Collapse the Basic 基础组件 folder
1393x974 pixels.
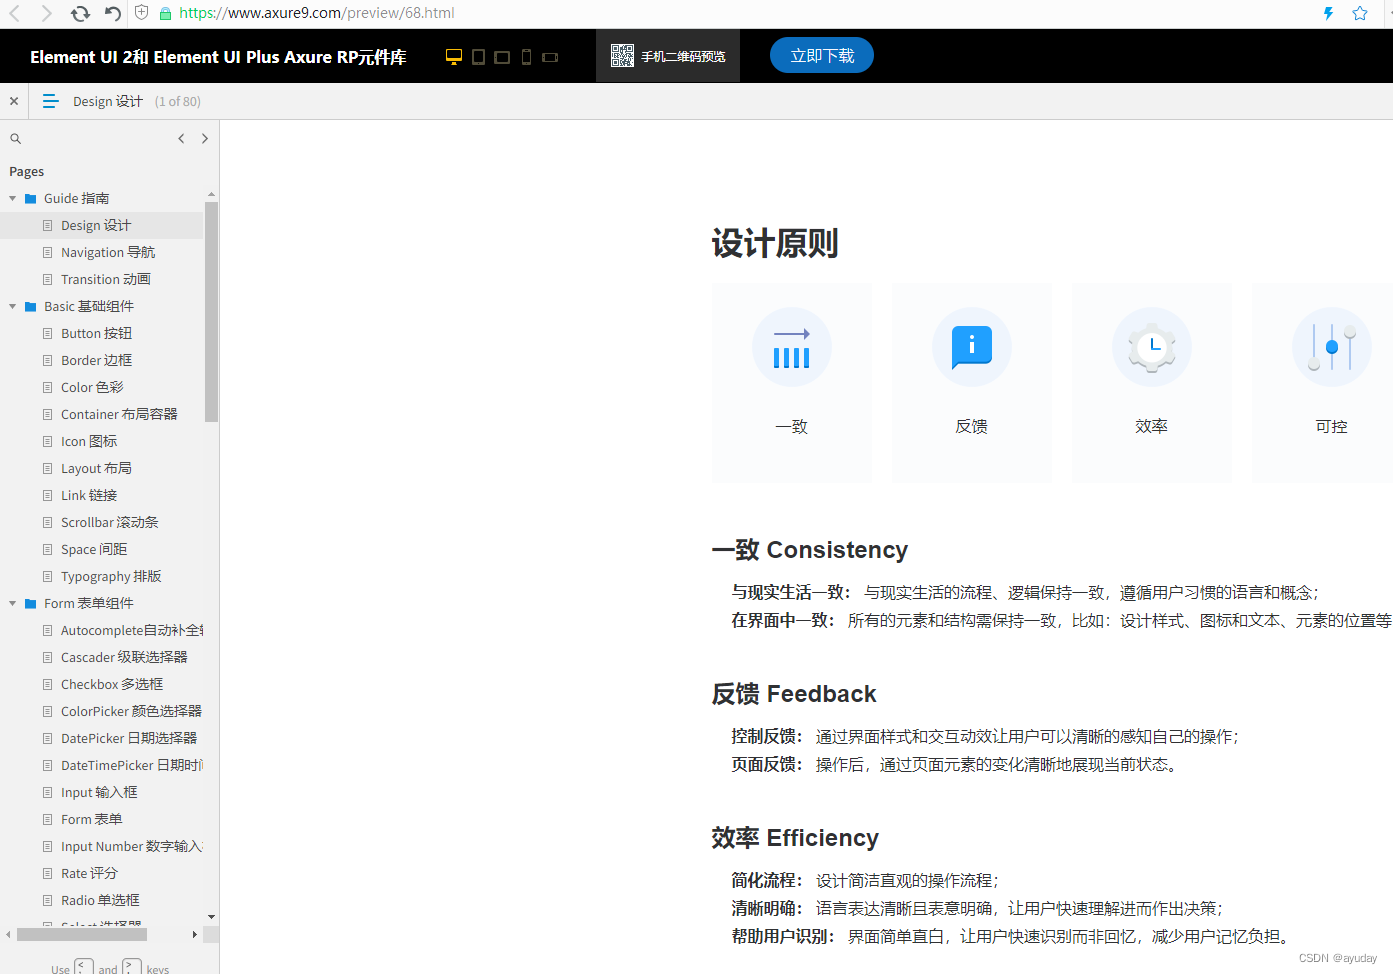click(x=12, y=306)
